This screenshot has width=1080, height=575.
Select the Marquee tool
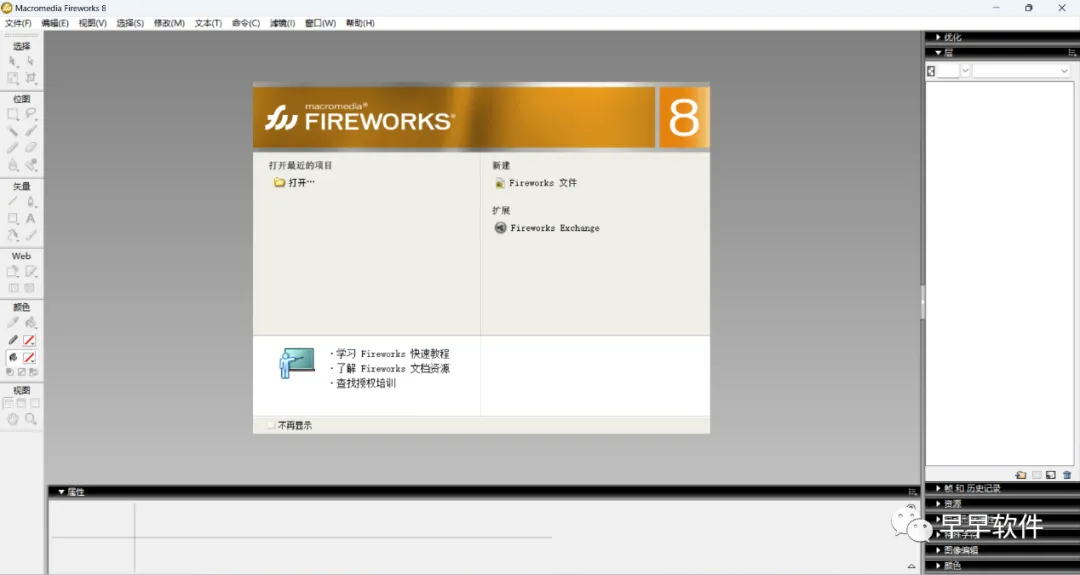(x=12, y=114)
